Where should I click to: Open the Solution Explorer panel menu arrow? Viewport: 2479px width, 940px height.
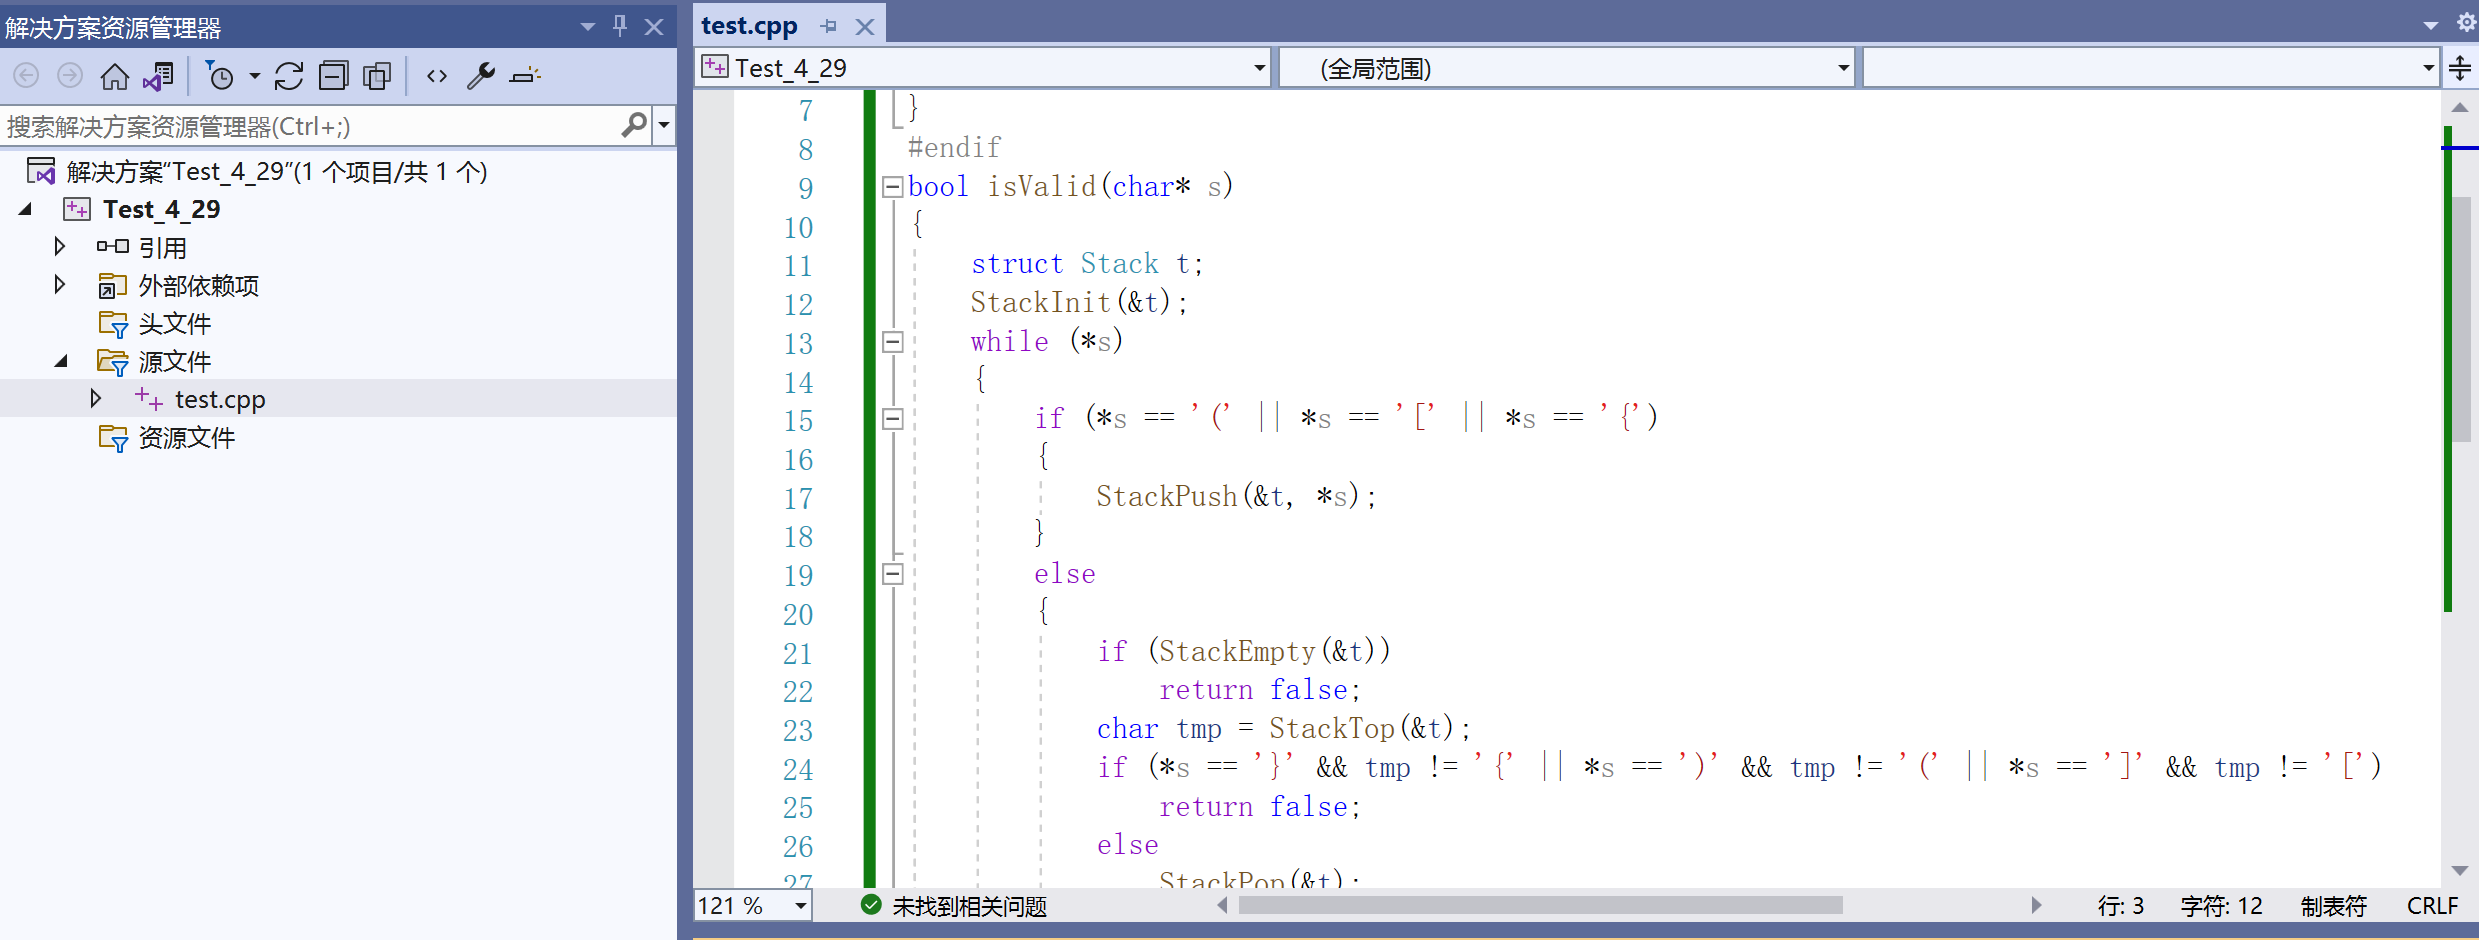[x=586, y=27]
